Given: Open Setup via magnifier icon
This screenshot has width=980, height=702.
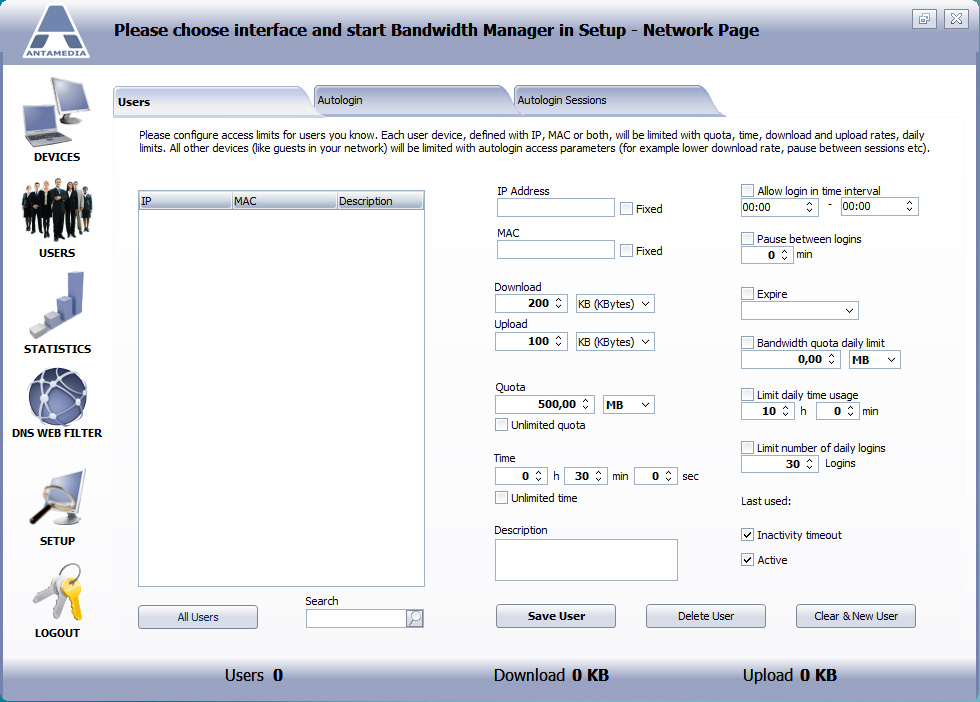Looking at the screenshot, I should coord(57,498).
